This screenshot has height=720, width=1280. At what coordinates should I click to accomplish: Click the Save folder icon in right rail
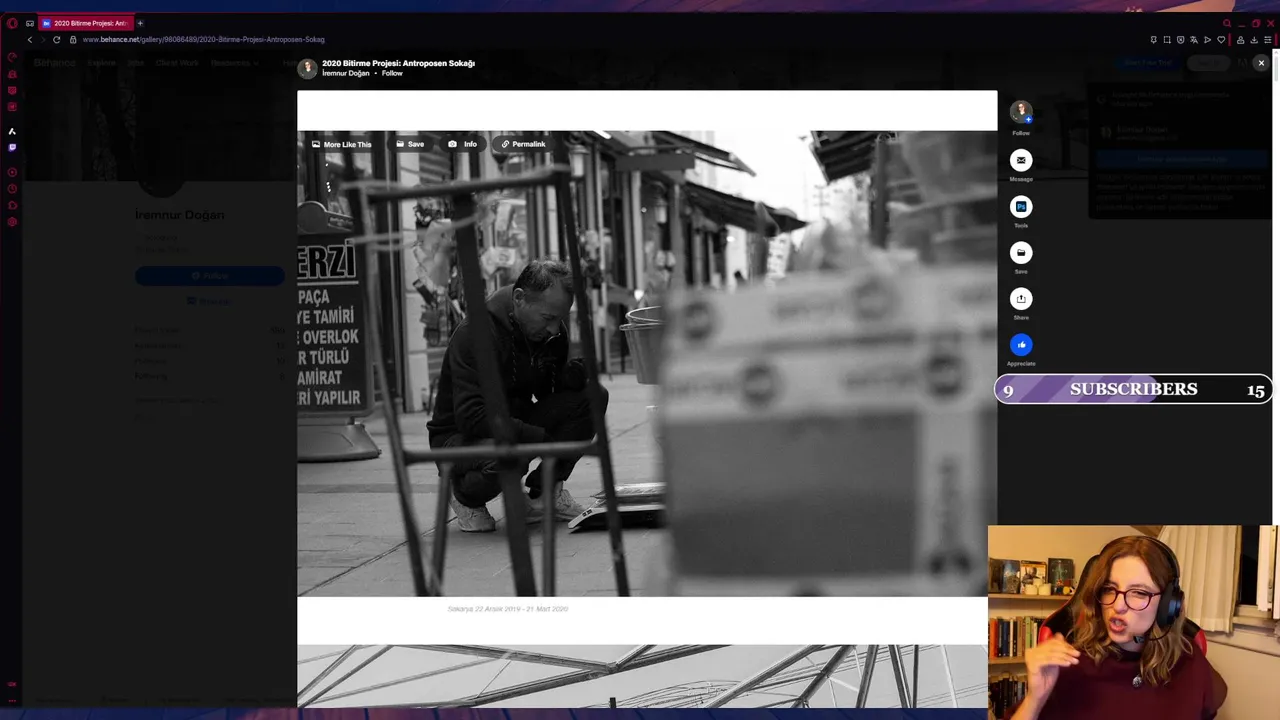(1020, 252)
